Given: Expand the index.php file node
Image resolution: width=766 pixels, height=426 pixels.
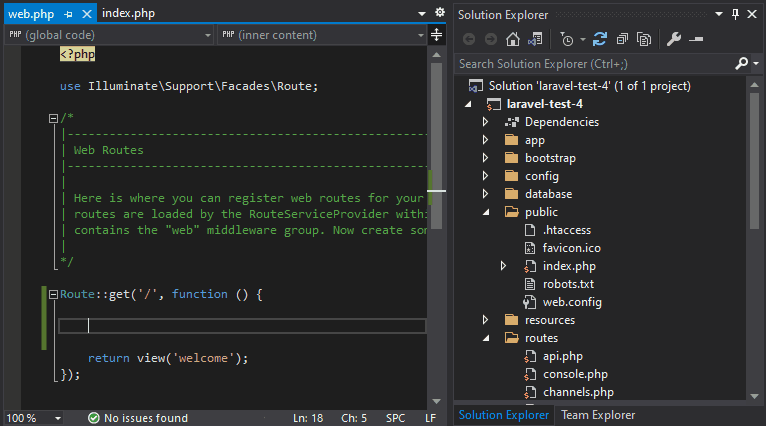Looking at the screenshot, I should click(503, 266).
